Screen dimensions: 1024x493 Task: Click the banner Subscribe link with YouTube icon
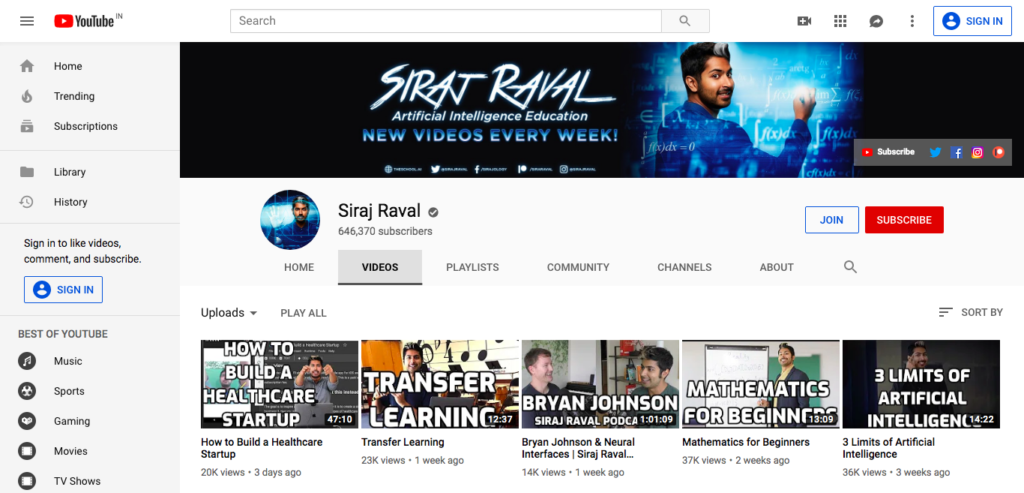[x=888, y=152]
